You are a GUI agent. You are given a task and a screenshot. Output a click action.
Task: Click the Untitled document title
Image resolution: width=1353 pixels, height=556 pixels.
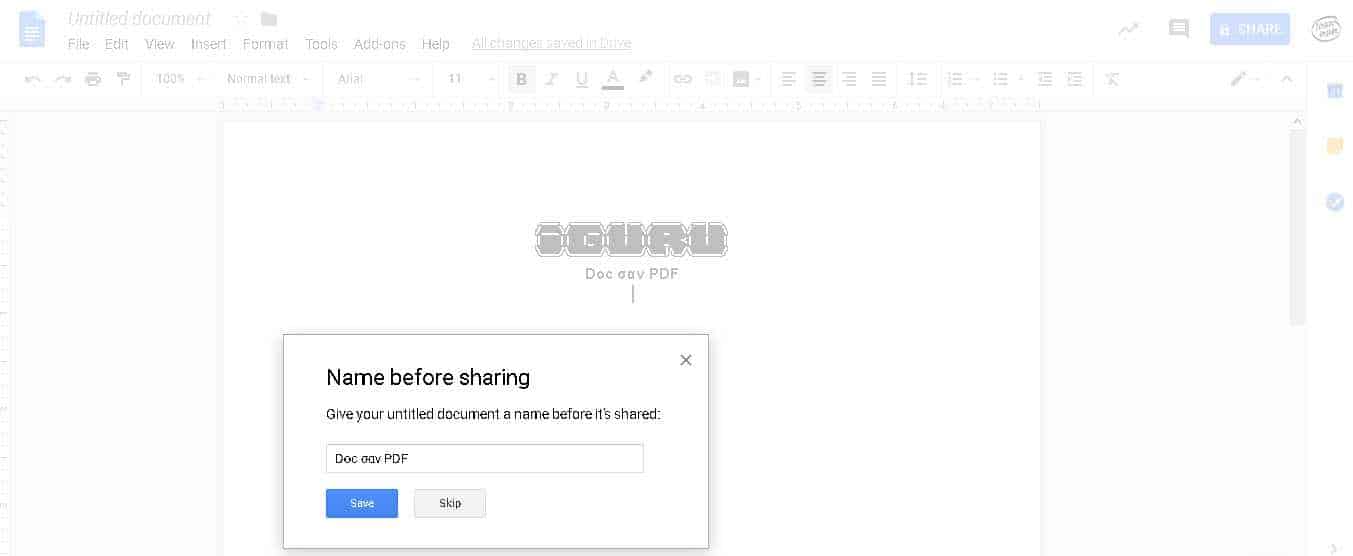tap(139, 19)
